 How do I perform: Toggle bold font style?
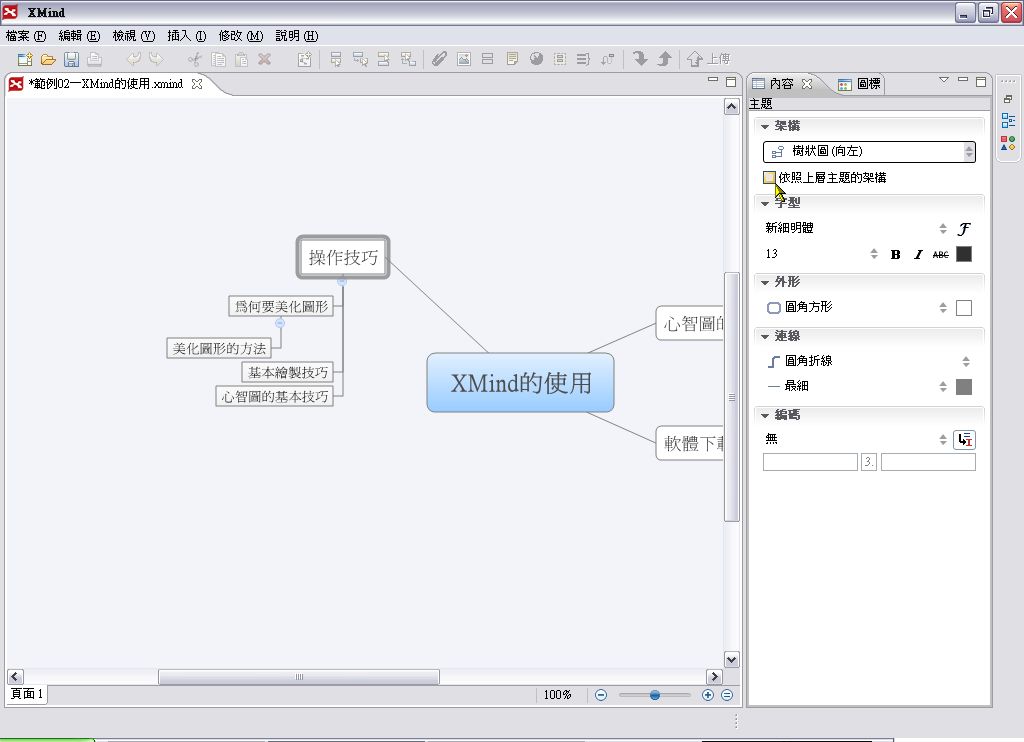pos(895,255)
